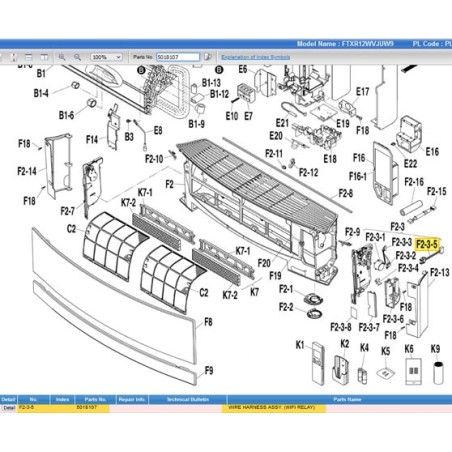Click the vertical arrows toolbar icon
This screenshot has height=452, width=452.
[14, 57]
